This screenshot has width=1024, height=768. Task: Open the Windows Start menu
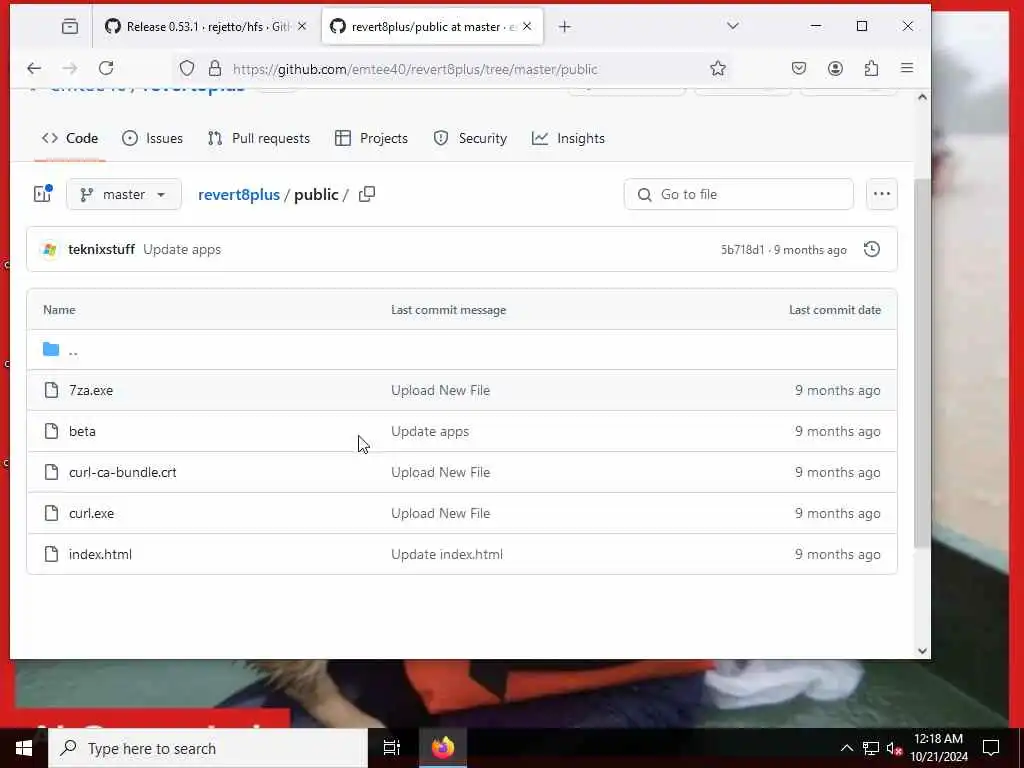tap(24, 748)
